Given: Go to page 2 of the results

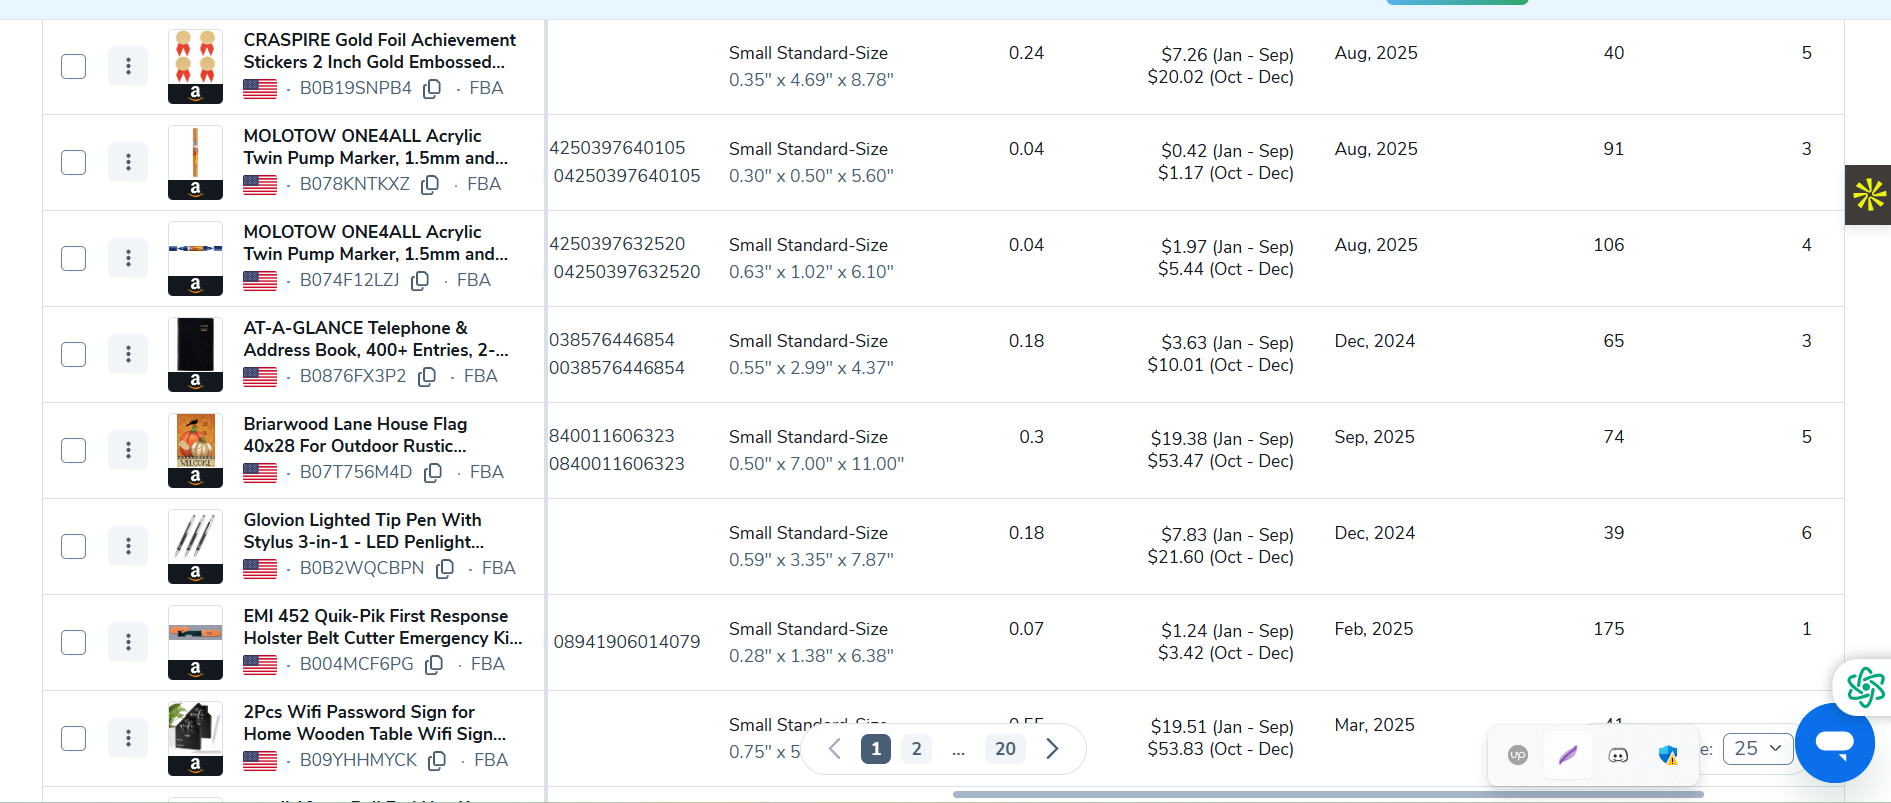Looking at the screenshot, I should [916, 749].
